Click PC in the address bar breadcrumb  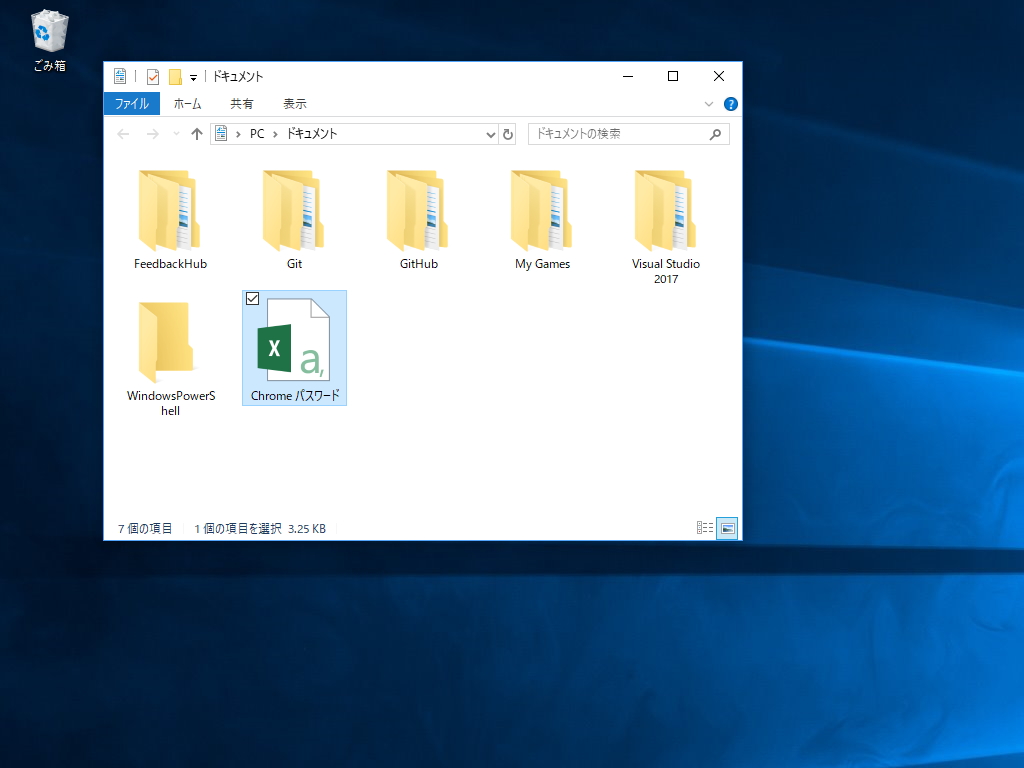pos(256,133)
